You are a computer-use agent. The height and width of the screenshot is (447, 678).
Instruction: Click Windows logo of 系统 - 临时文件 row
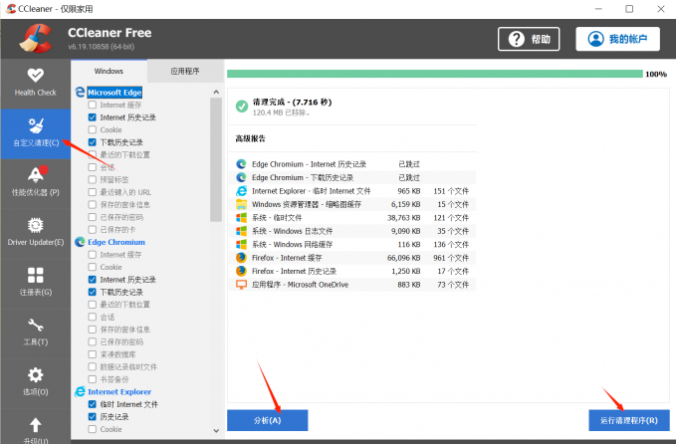(x=241, y=218)
